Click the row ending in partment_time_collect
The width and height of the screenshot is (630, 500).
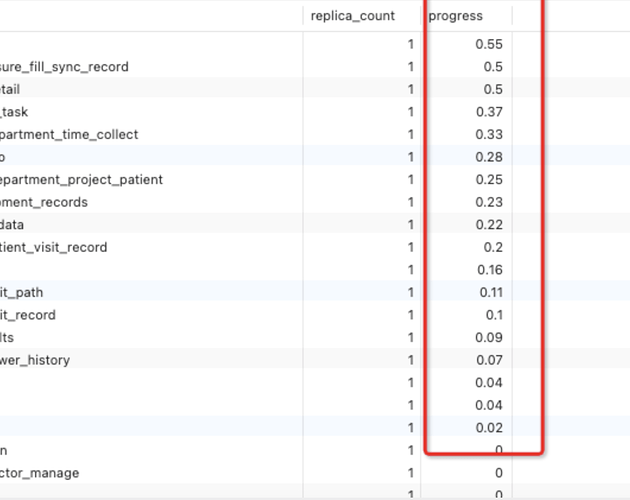(x=315, y=134)
